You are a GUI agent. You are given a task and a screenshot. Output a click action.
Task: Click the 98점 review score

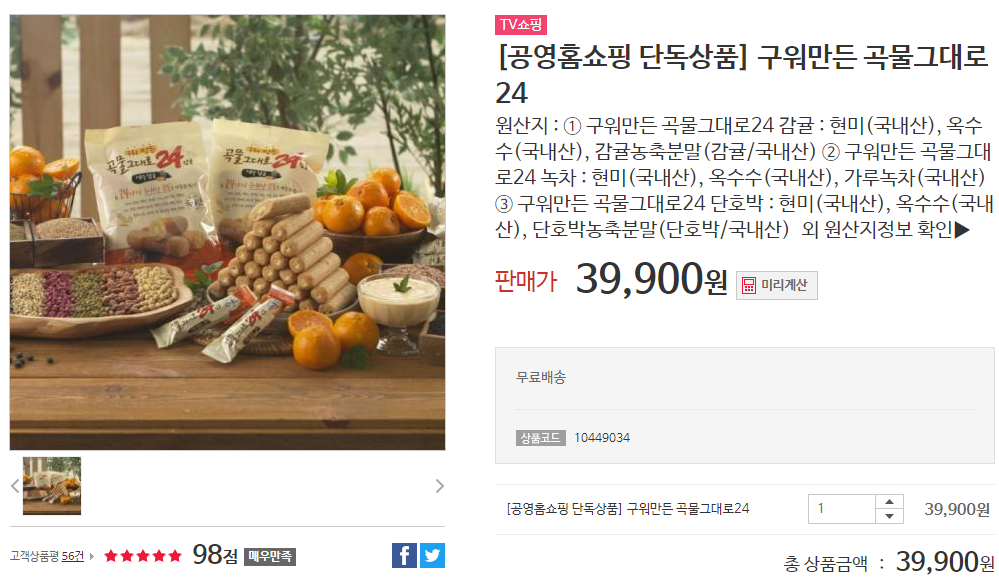[215, 555]
